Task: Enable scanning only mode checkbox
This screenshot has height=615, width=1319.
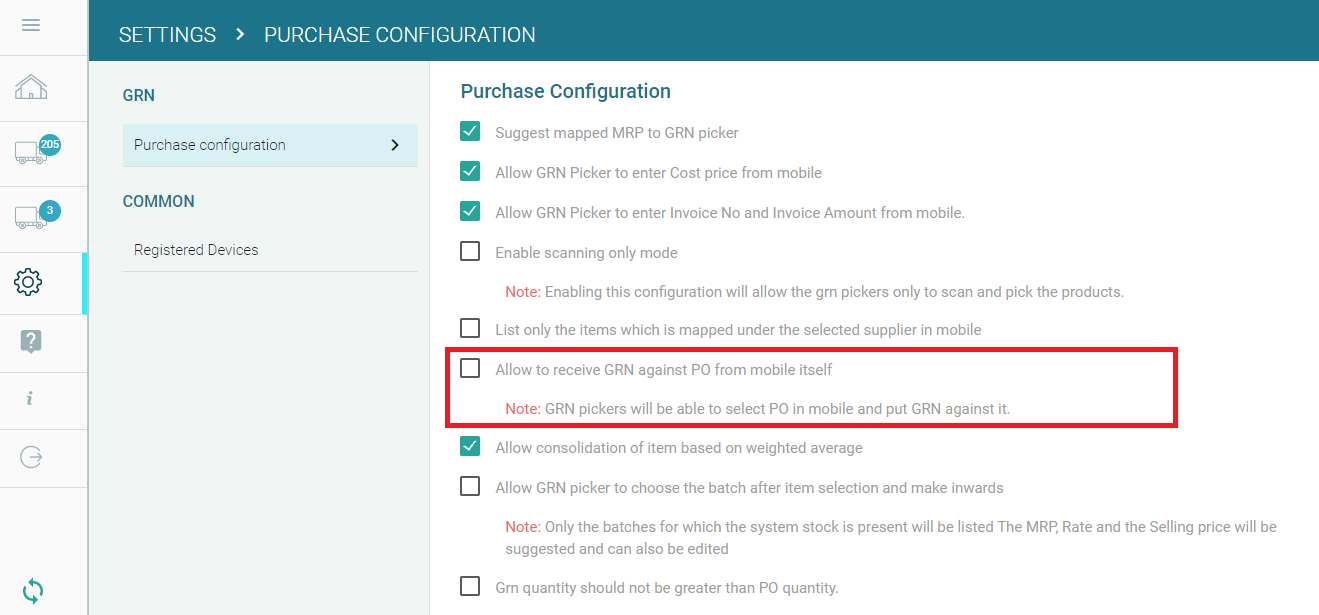Action: tap(470, 252)
